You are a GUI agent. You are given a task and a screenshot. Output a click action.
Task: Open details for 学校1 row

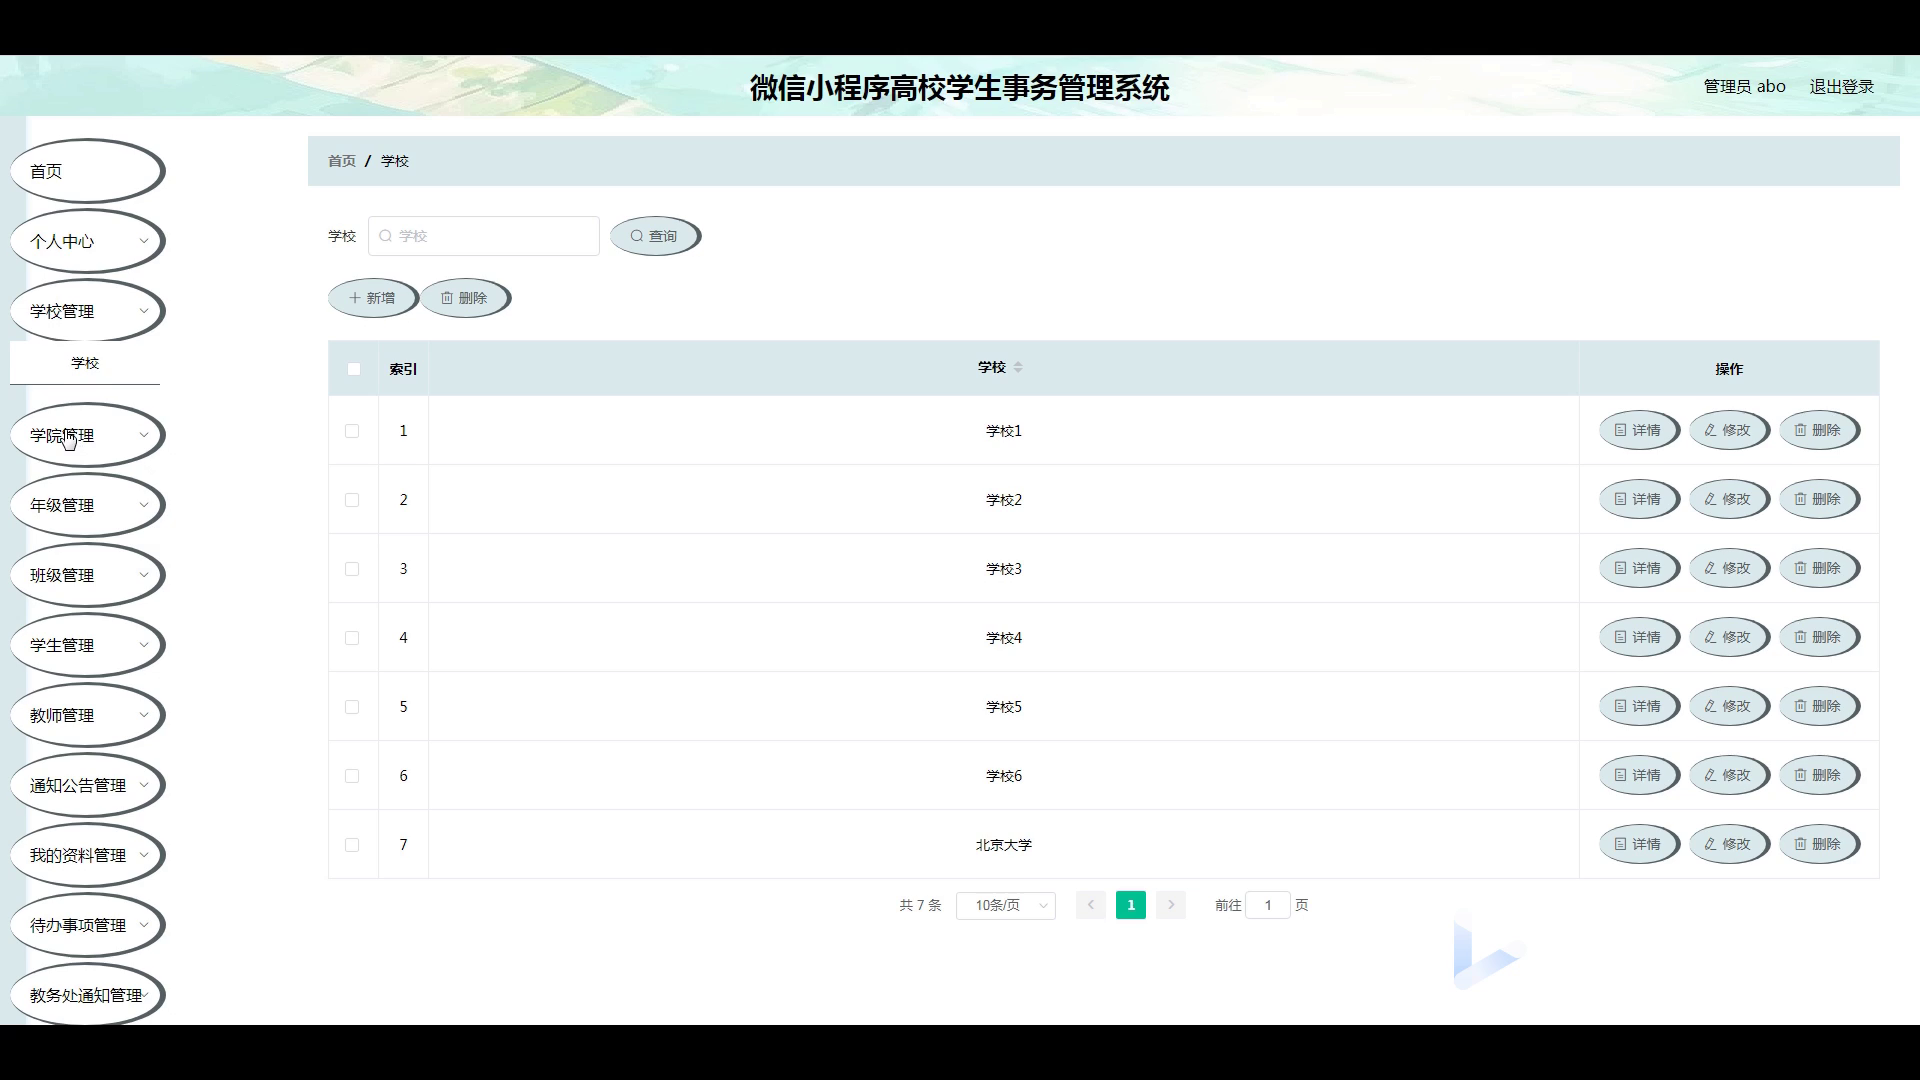point(1638,430)
